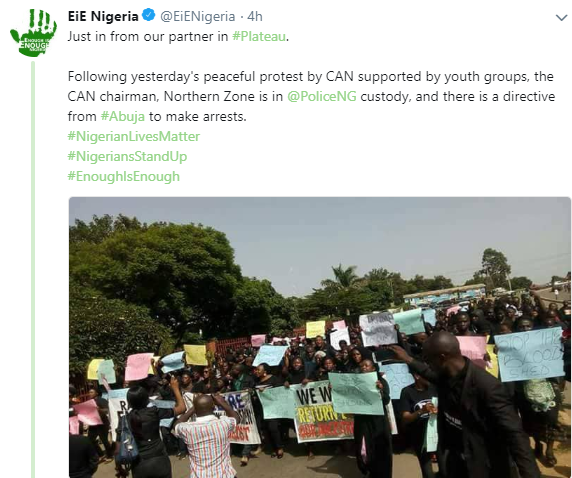Follow the #Abuja hashtag
The height and width of the screenshot is (478, 572).
123,116
